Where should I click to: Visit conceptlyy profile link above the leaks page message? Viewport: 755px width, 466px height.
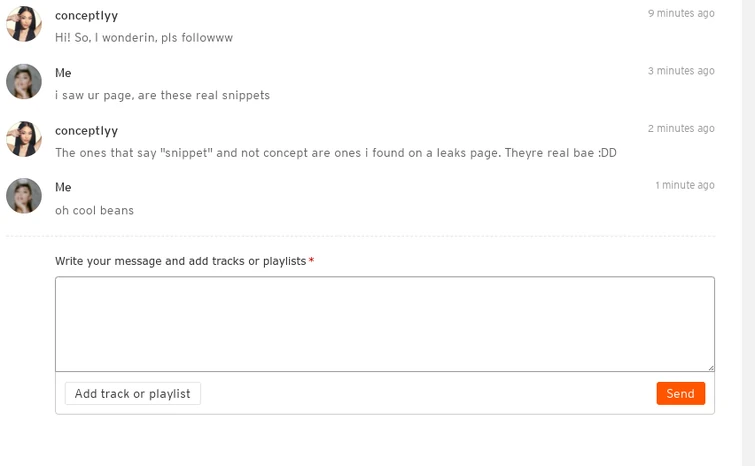(86, 130)
